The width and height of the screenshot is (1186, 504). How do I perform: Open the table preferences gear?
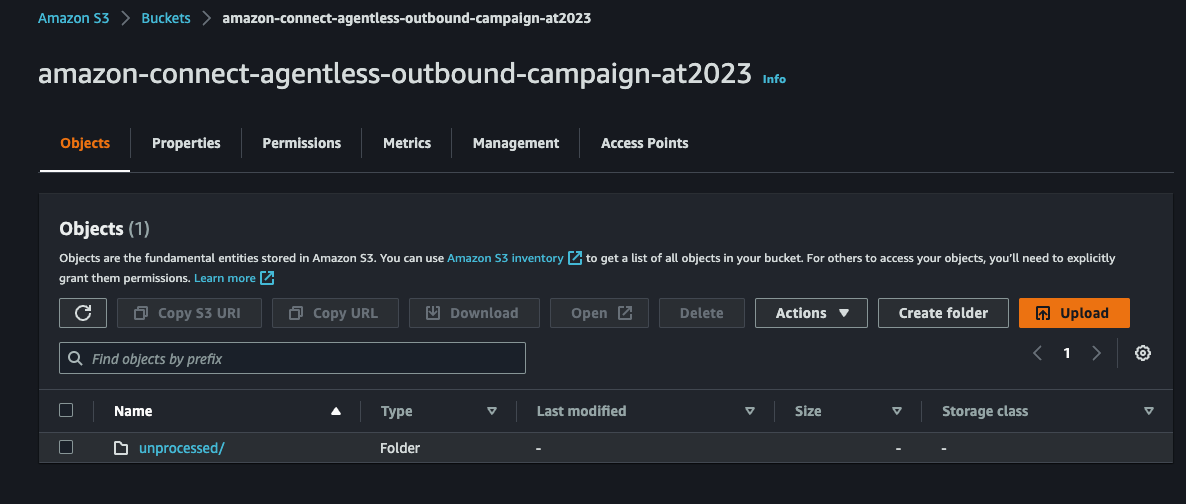(x=1143, y=353)
